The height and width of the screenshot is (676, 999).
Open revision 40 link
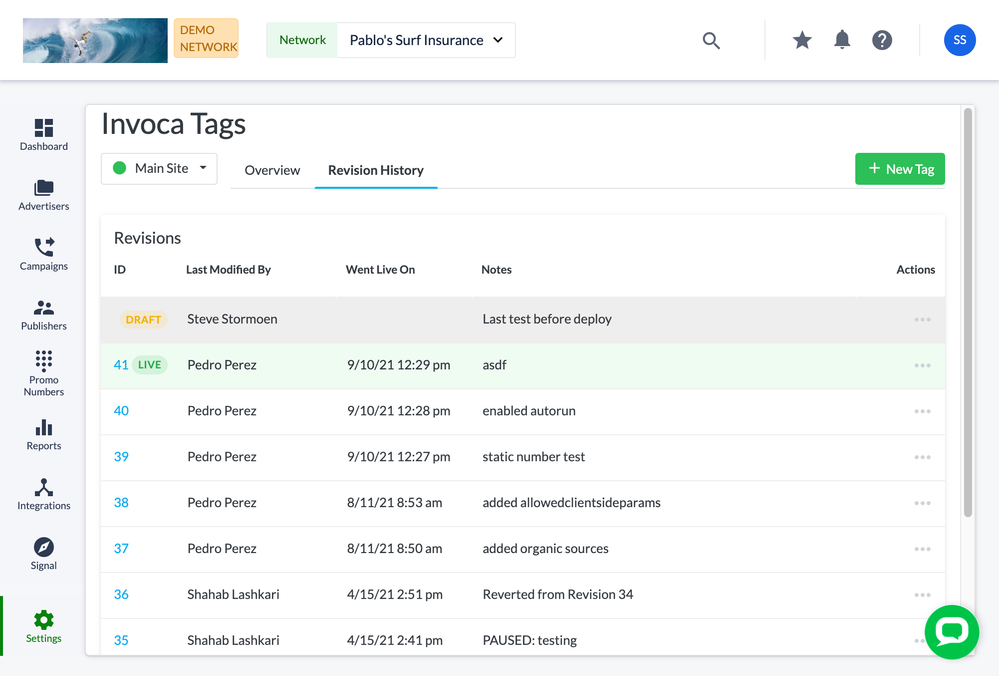pos(121,410)
